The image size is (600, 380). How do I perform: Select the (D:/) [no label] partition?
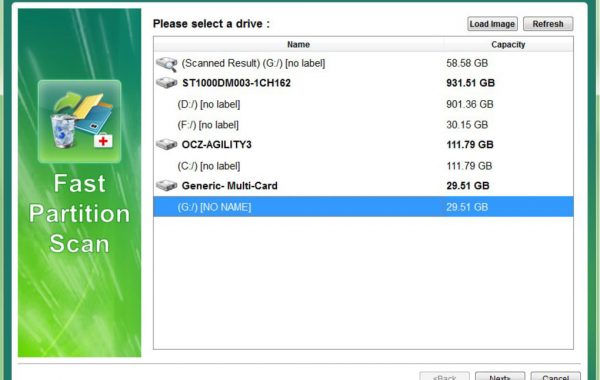tap(363, 104)
